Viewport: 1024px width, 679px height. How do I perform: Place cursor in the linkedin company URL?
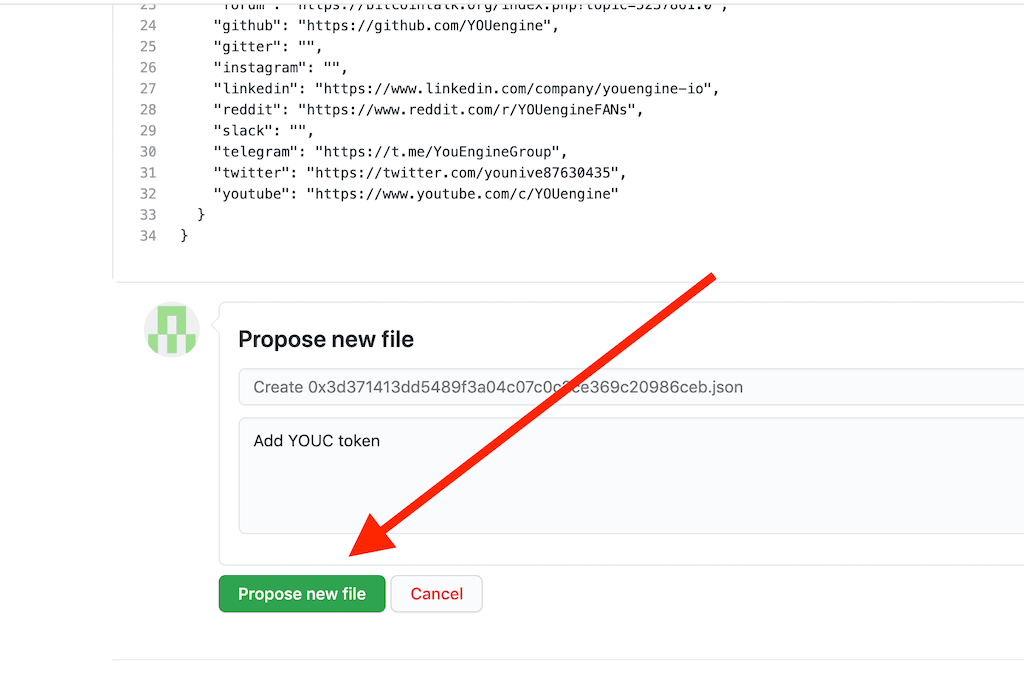coord(513,89)
